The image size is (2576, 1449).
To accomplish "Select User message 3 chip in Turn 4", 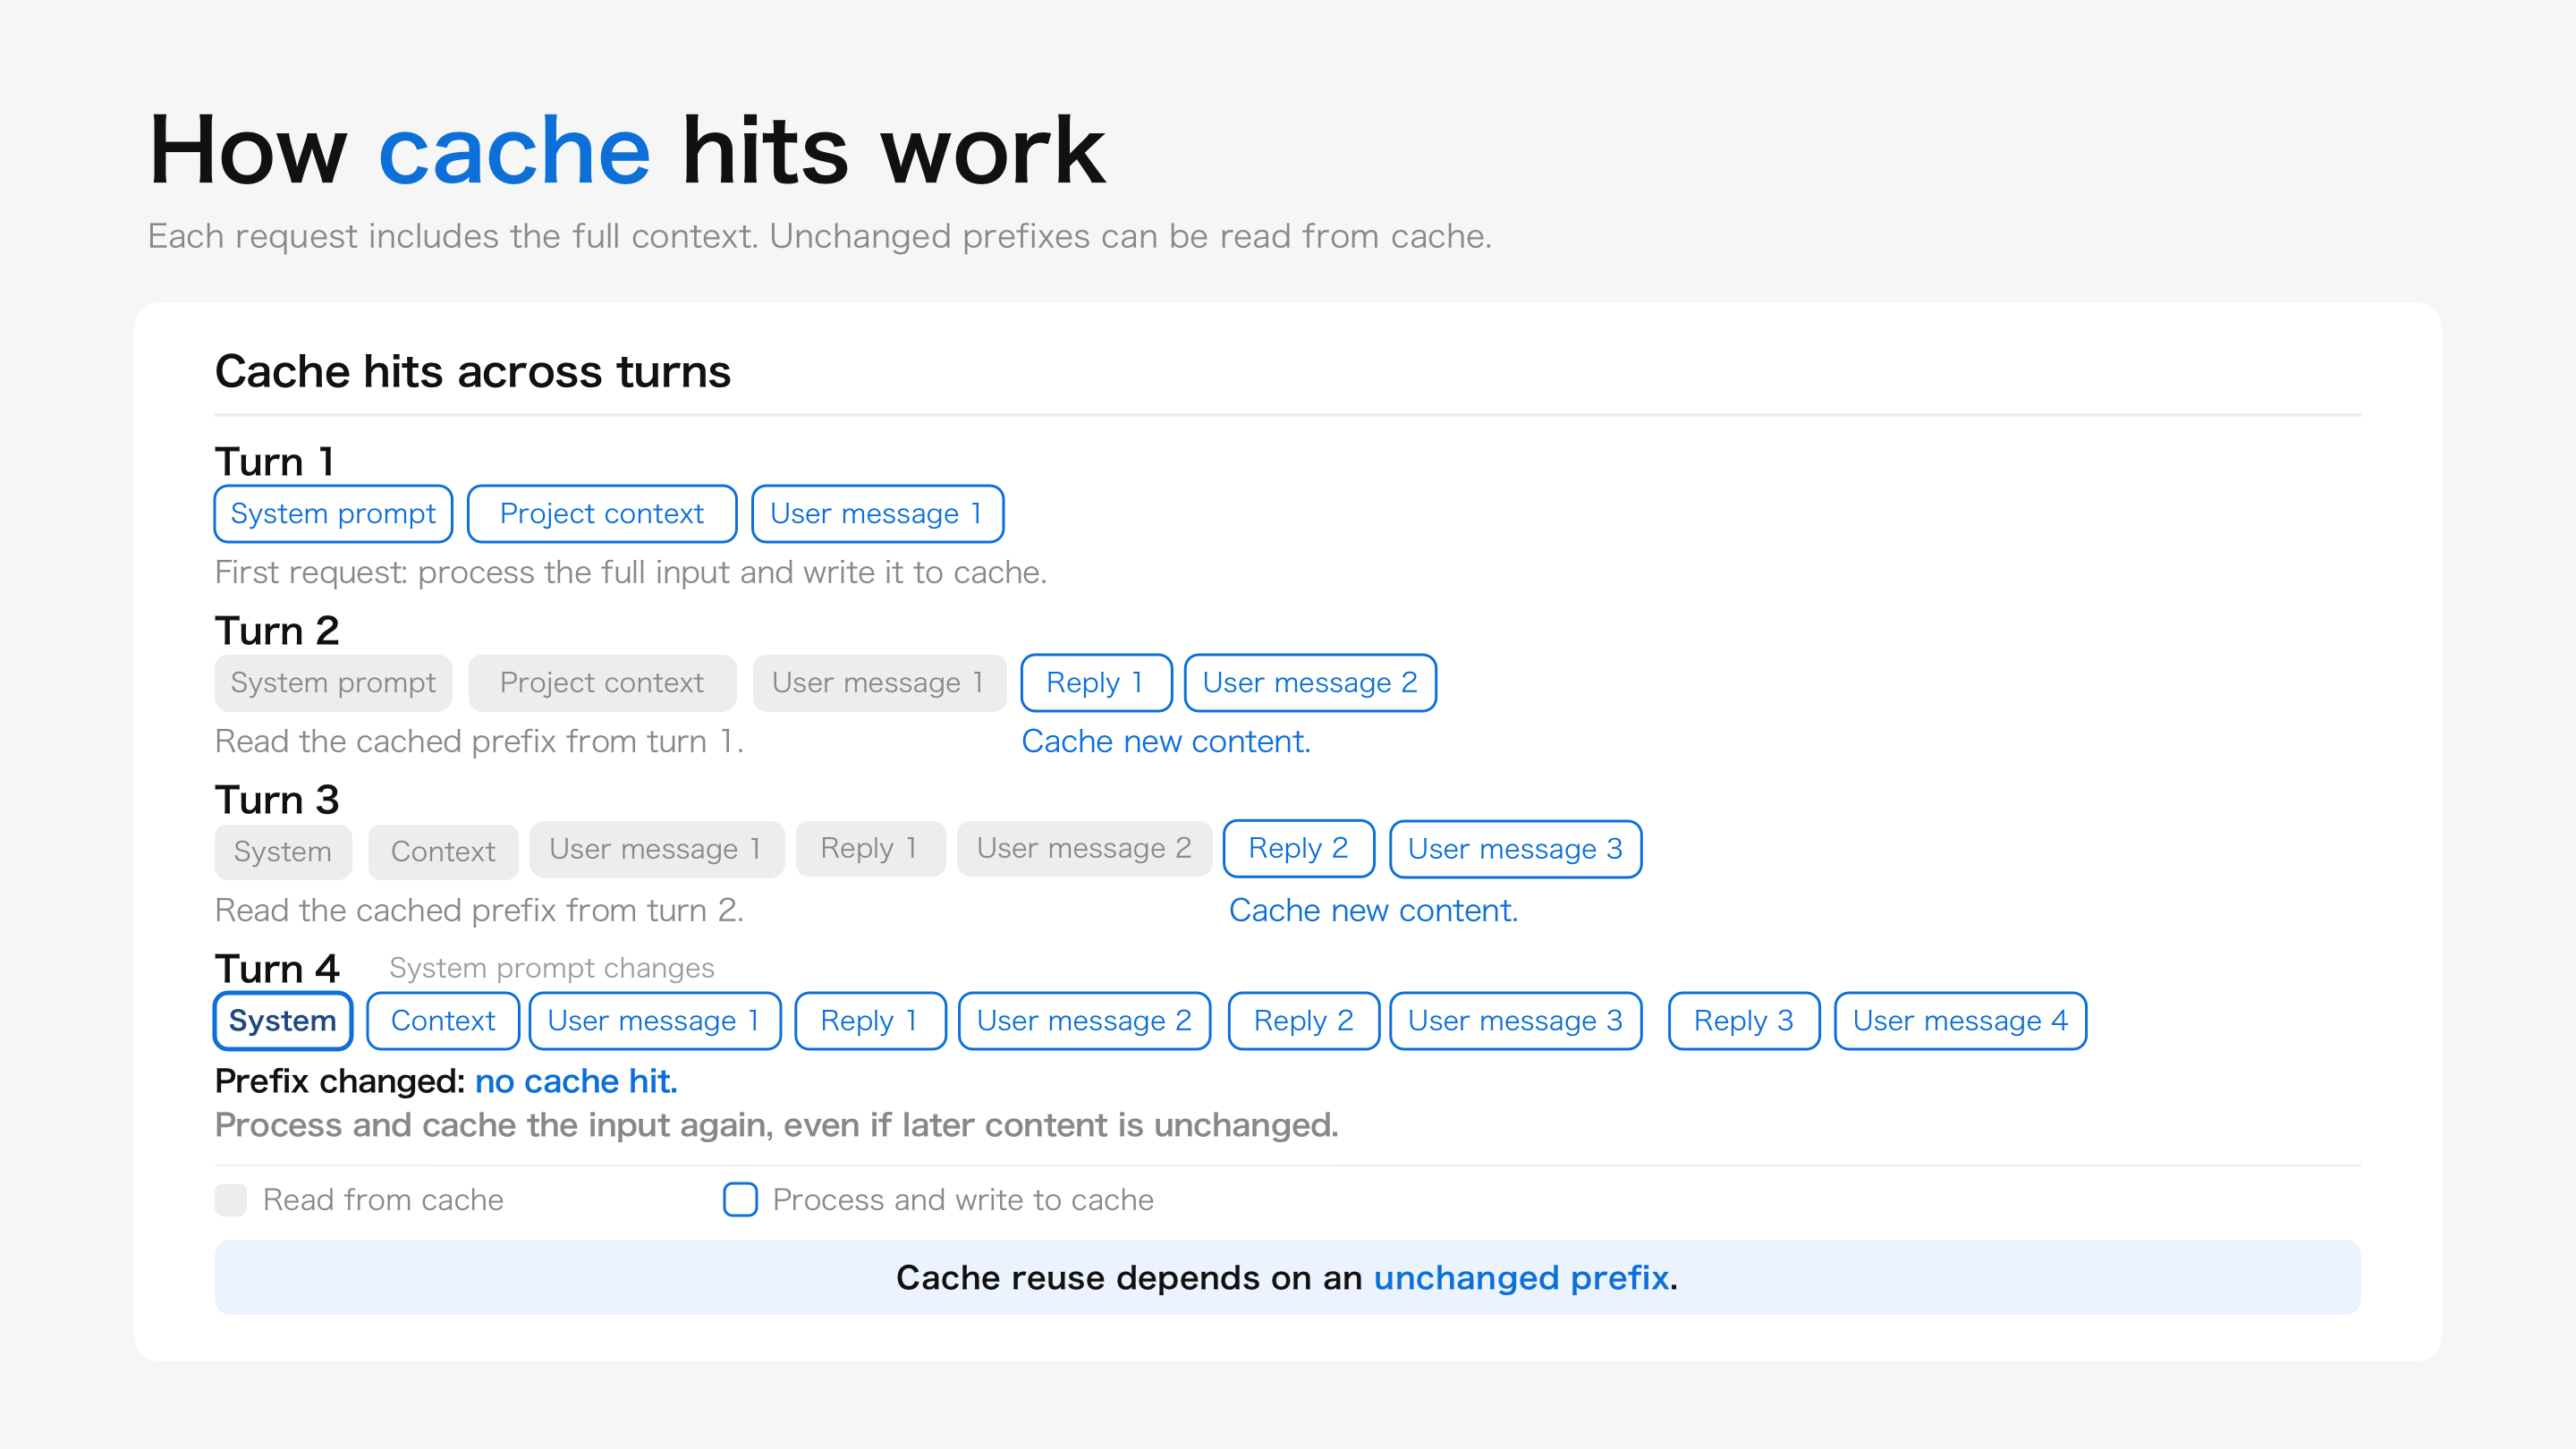I will coord(1515,1021).
